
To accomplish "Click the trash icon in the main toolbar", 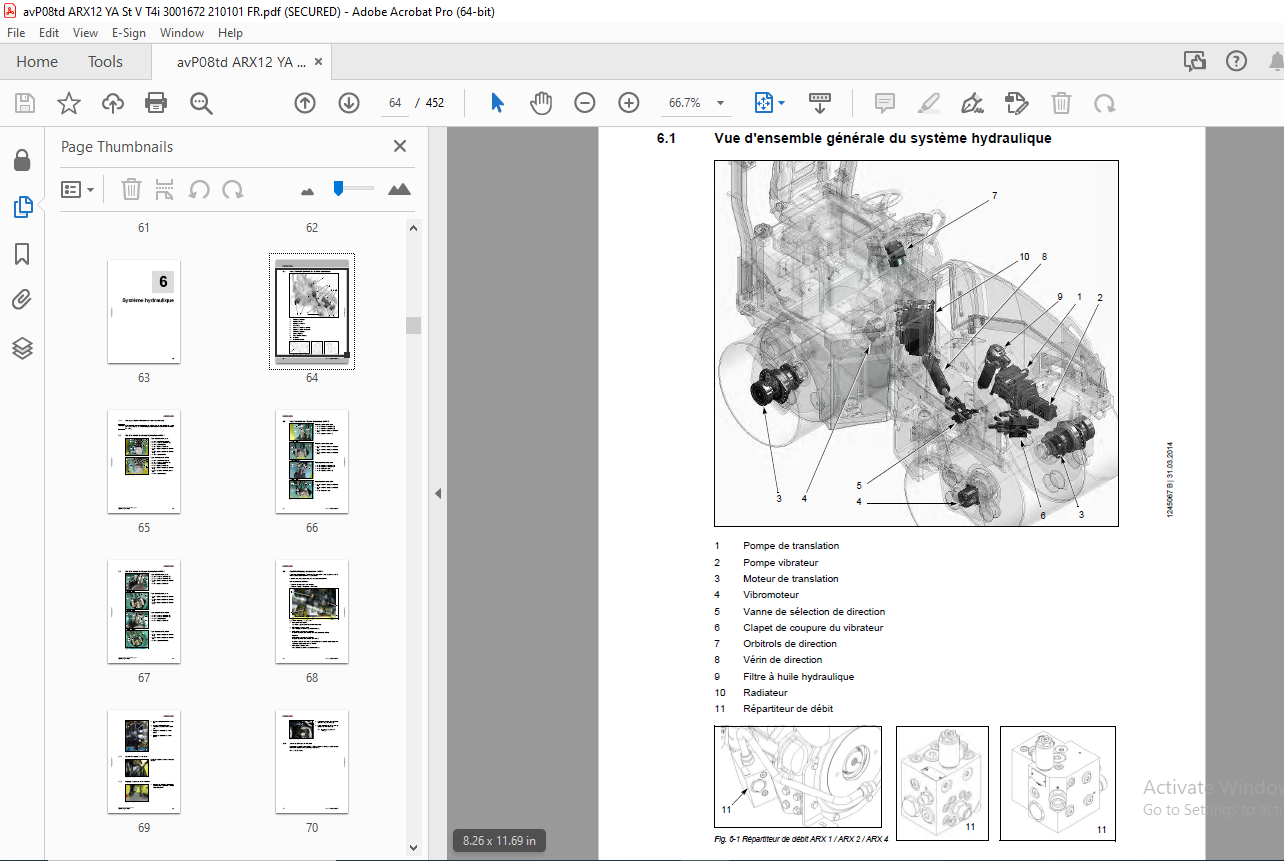I will [x=1061, y=103].
